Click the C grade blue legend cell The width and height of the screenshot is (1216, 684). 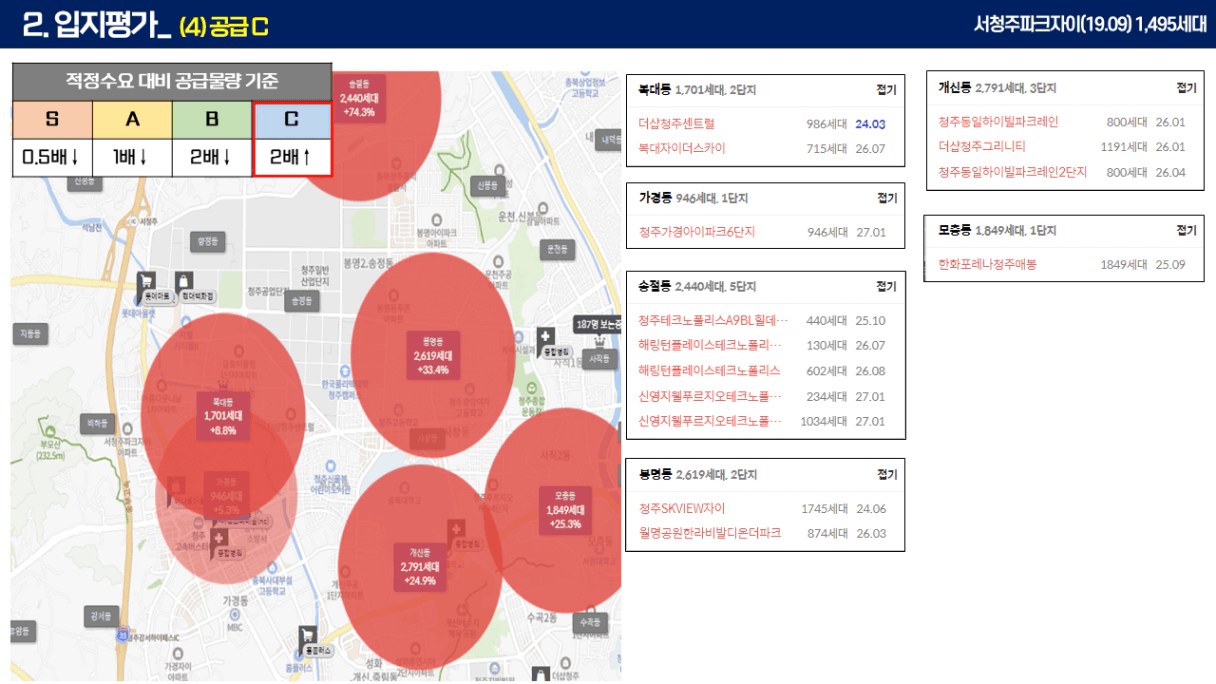(x=292, y=120)
